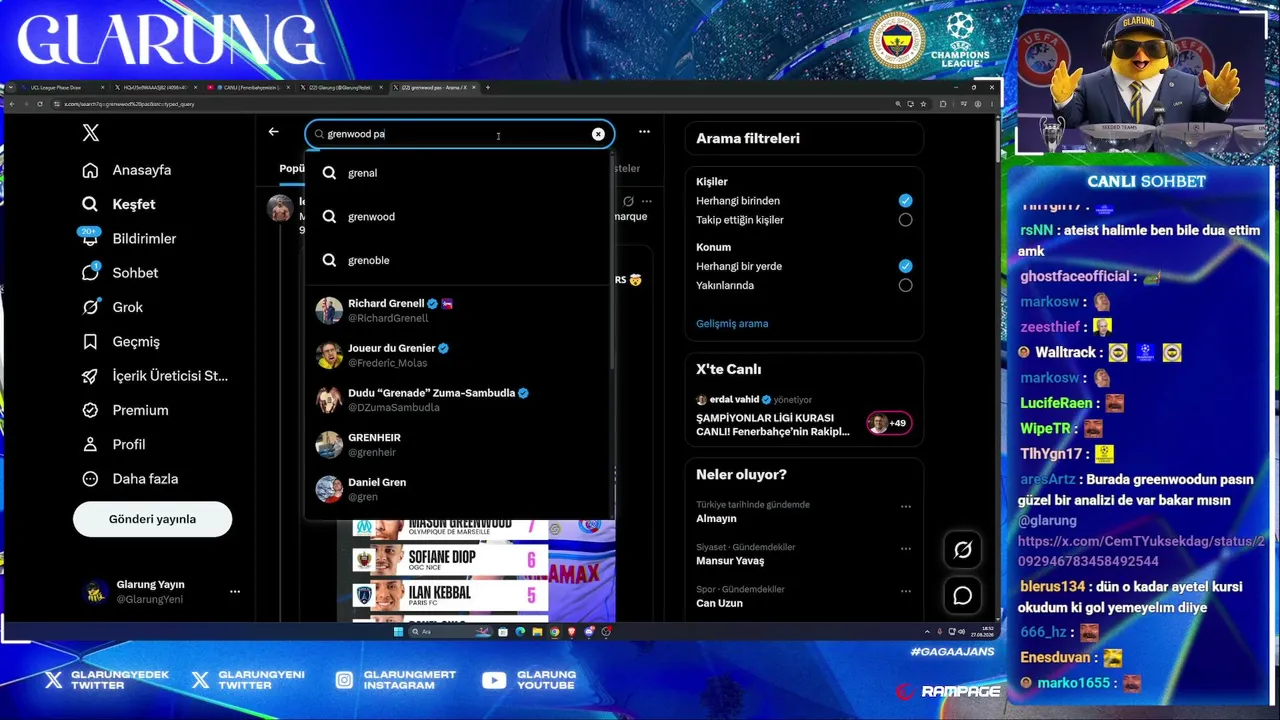Select Yakınlarında location filter

pos(905,285)
